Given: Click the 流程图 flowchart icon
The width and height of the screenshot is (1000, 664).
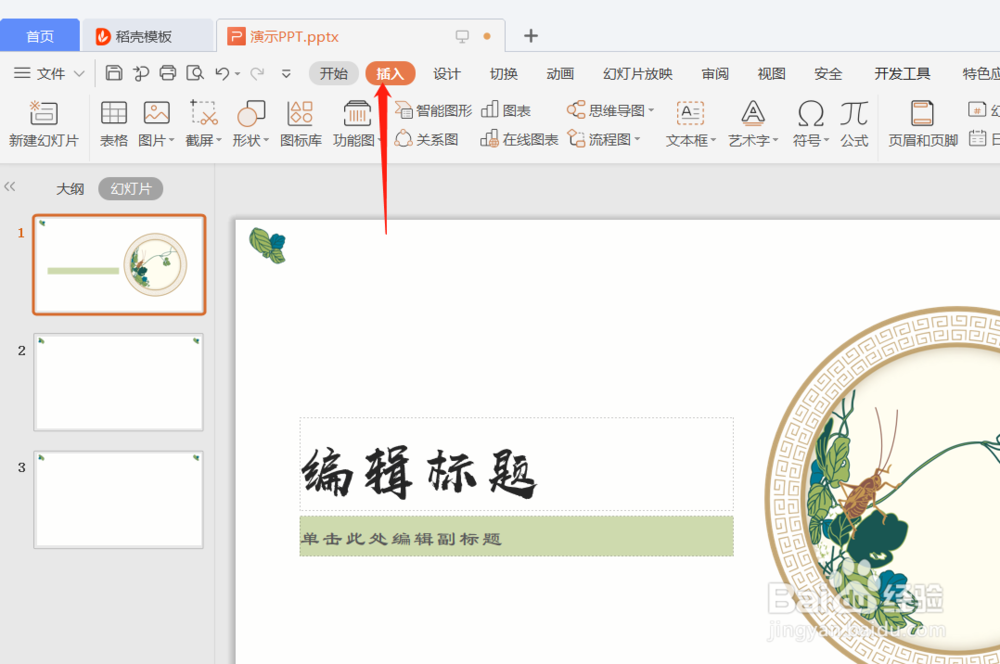Looking at the screenshot, I should click(577, 138).
